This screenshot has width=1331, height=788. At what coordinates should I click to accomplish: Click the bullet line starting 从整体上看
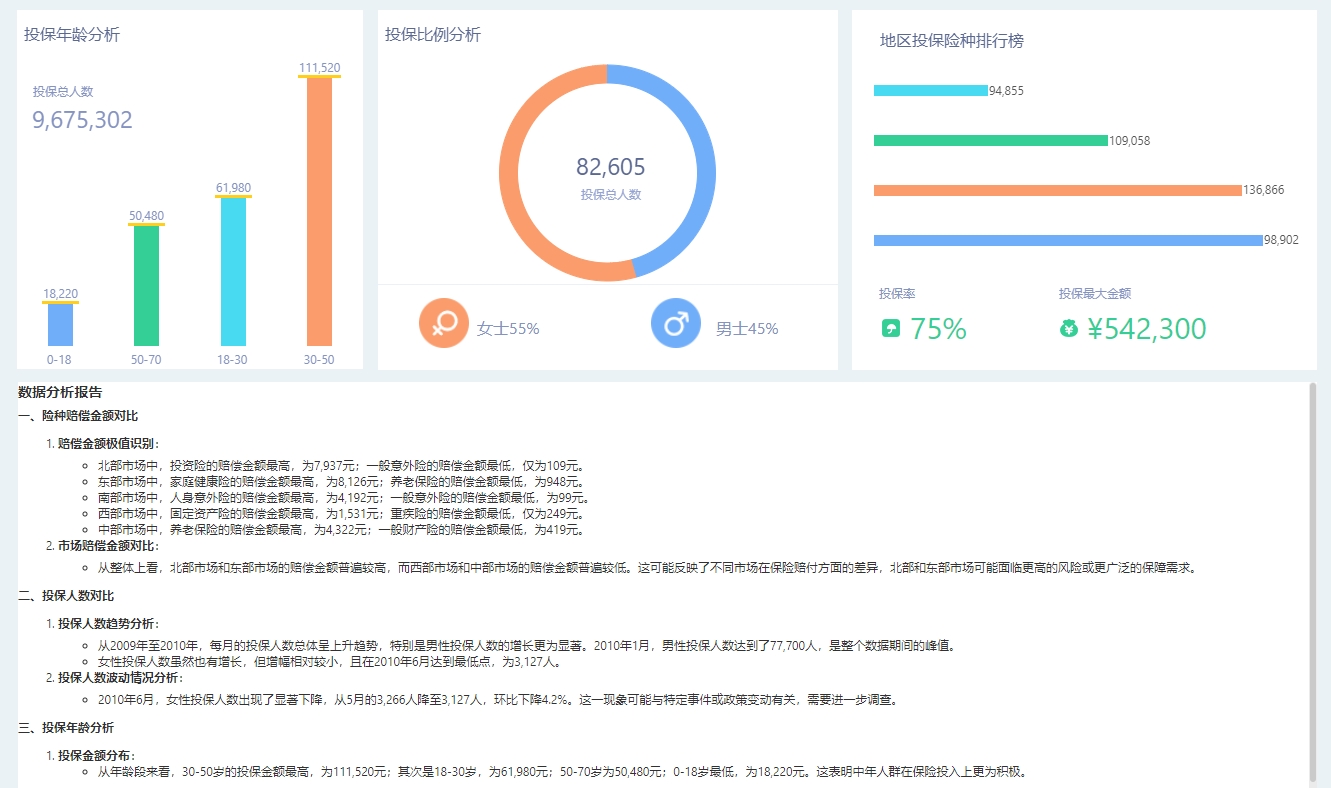click(x=647, y=568)
